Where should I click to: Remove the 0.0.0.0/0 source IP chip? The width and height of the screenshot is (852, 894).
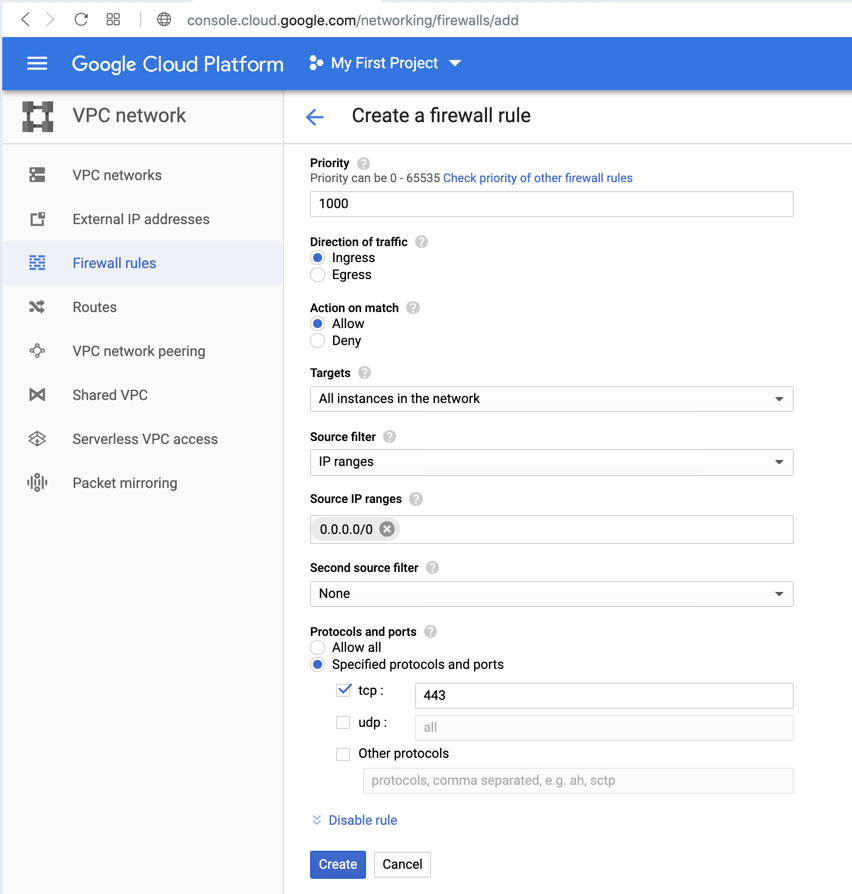[x=387, y=529]
